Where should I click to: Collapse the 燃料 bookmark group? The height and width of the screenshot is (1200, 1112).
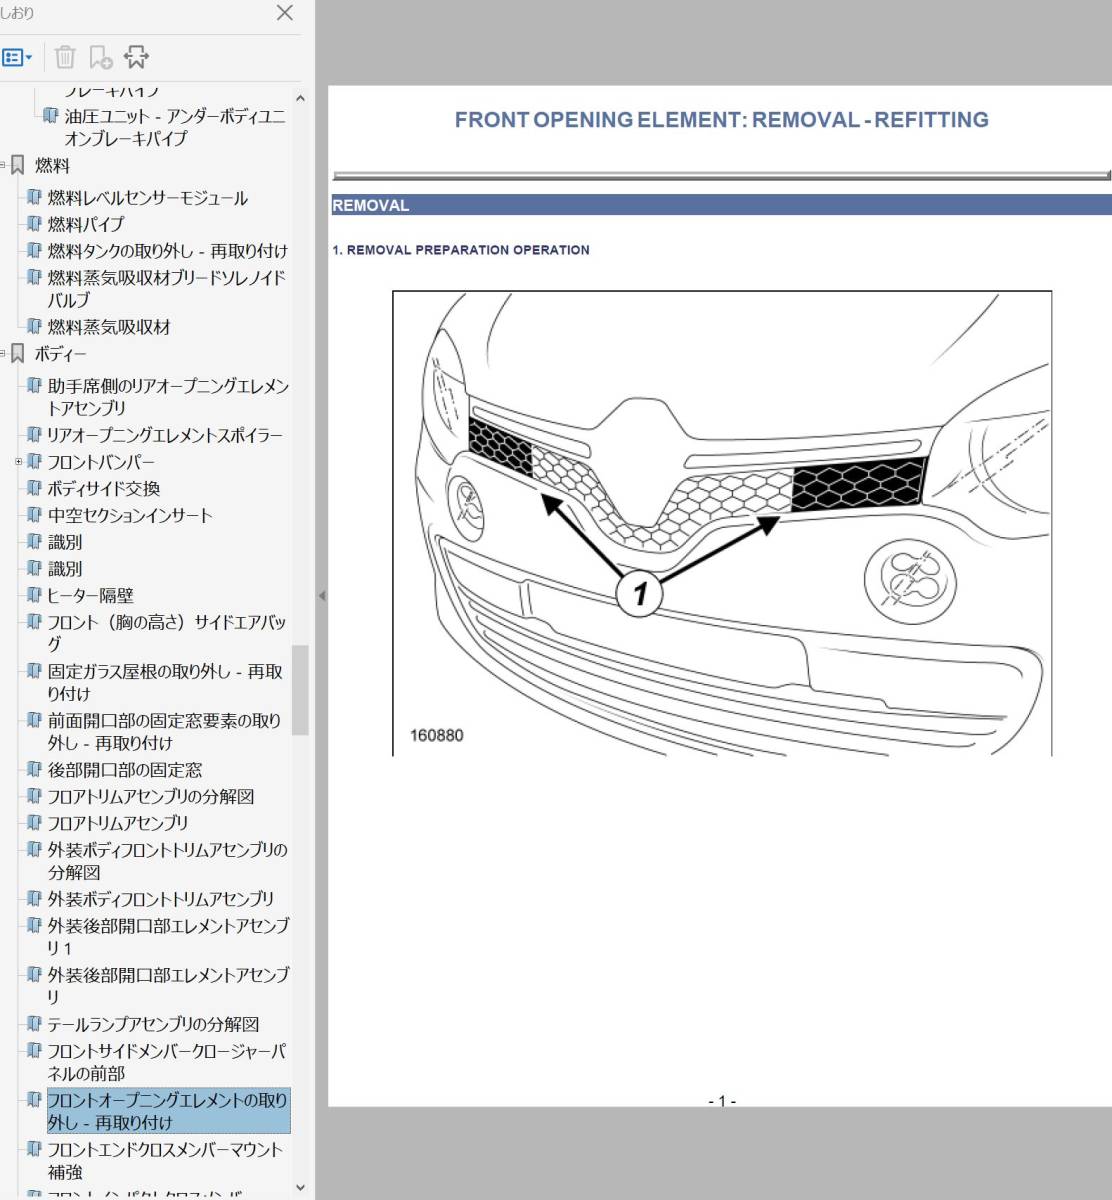(x=3, y=166)
